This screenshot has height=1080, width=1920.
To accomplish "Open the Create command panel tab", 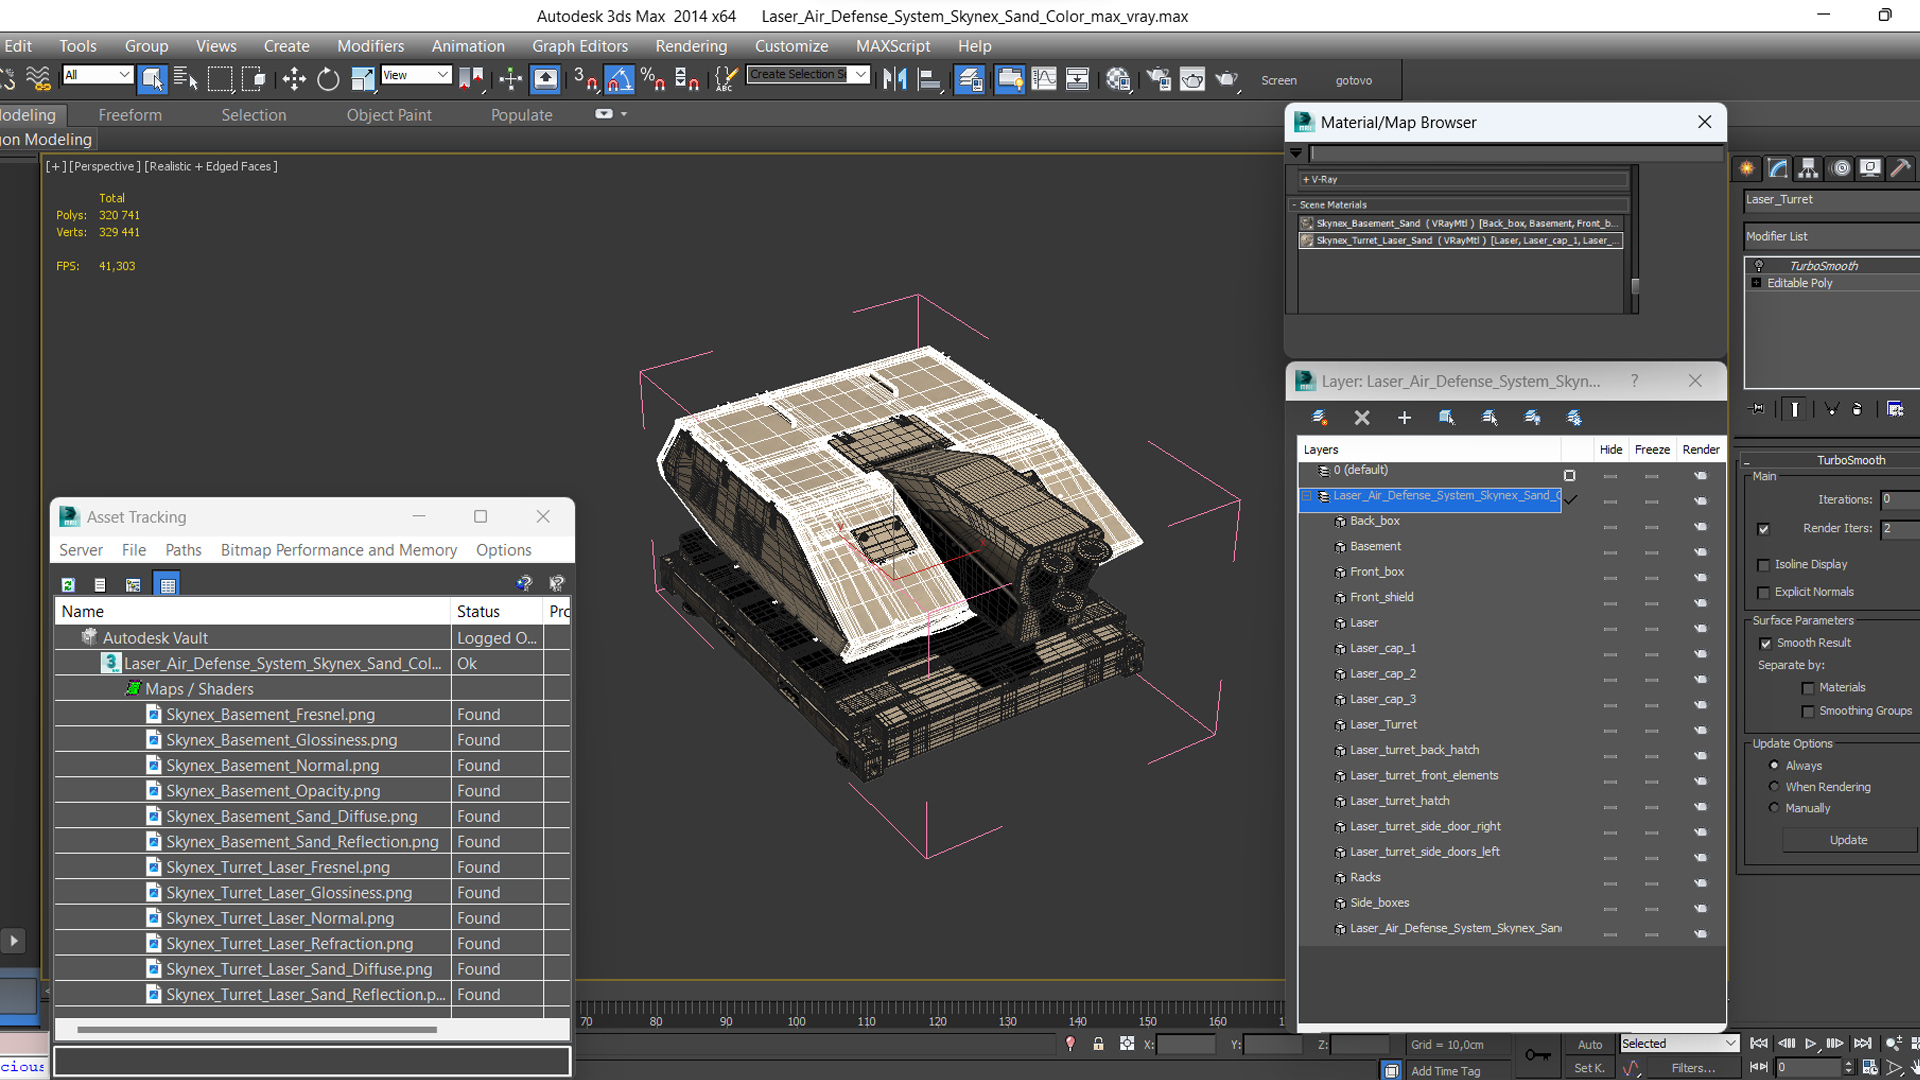I will [x=1746, y=168].
